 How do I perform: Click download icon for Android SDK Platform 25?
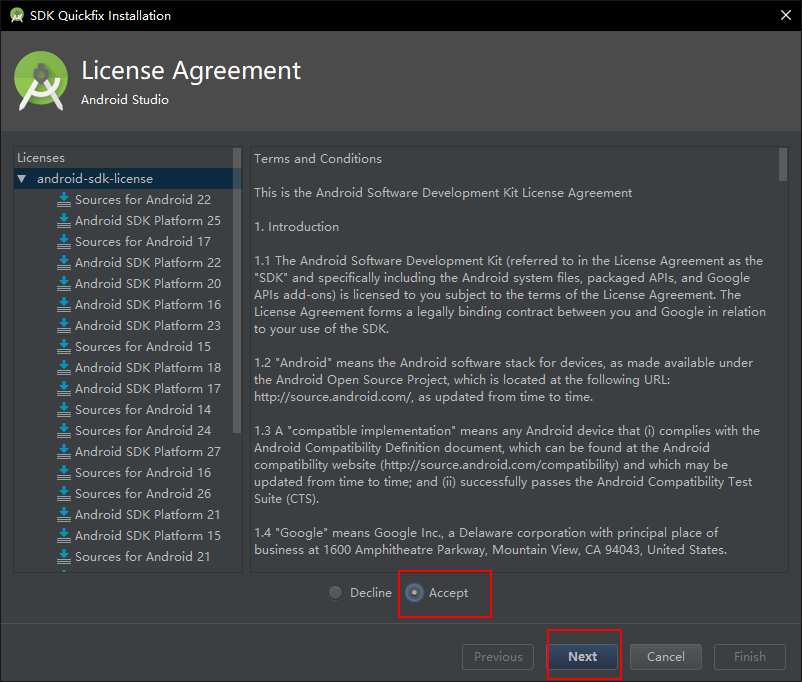64,221
